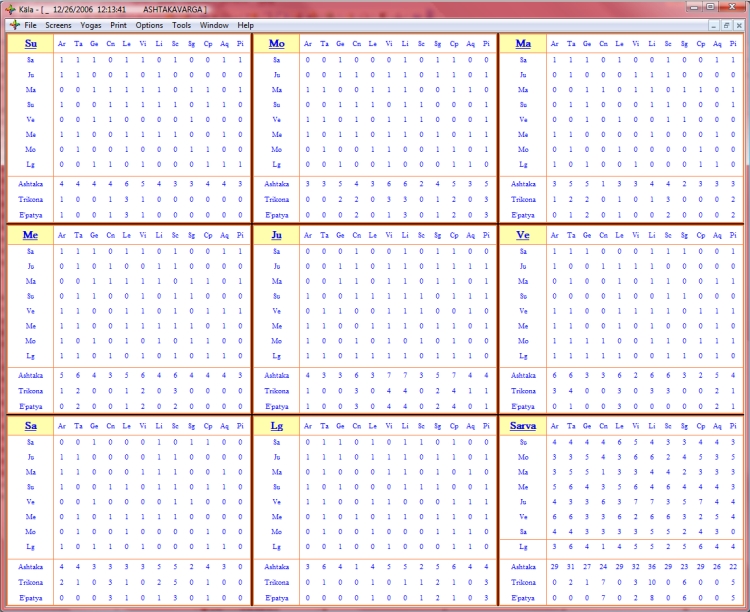Click the Mo table header

click(x=276, y=44)
